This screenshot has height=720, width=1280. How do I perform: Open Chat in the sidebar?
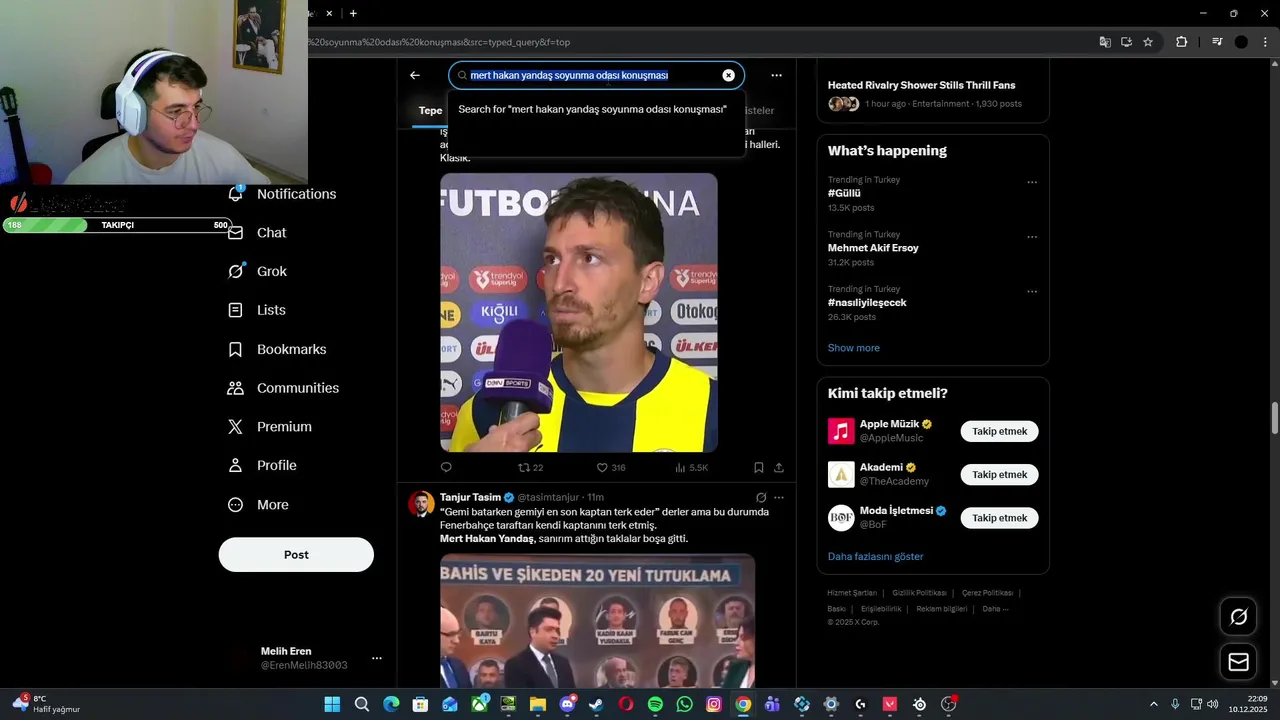pos(258,232)
